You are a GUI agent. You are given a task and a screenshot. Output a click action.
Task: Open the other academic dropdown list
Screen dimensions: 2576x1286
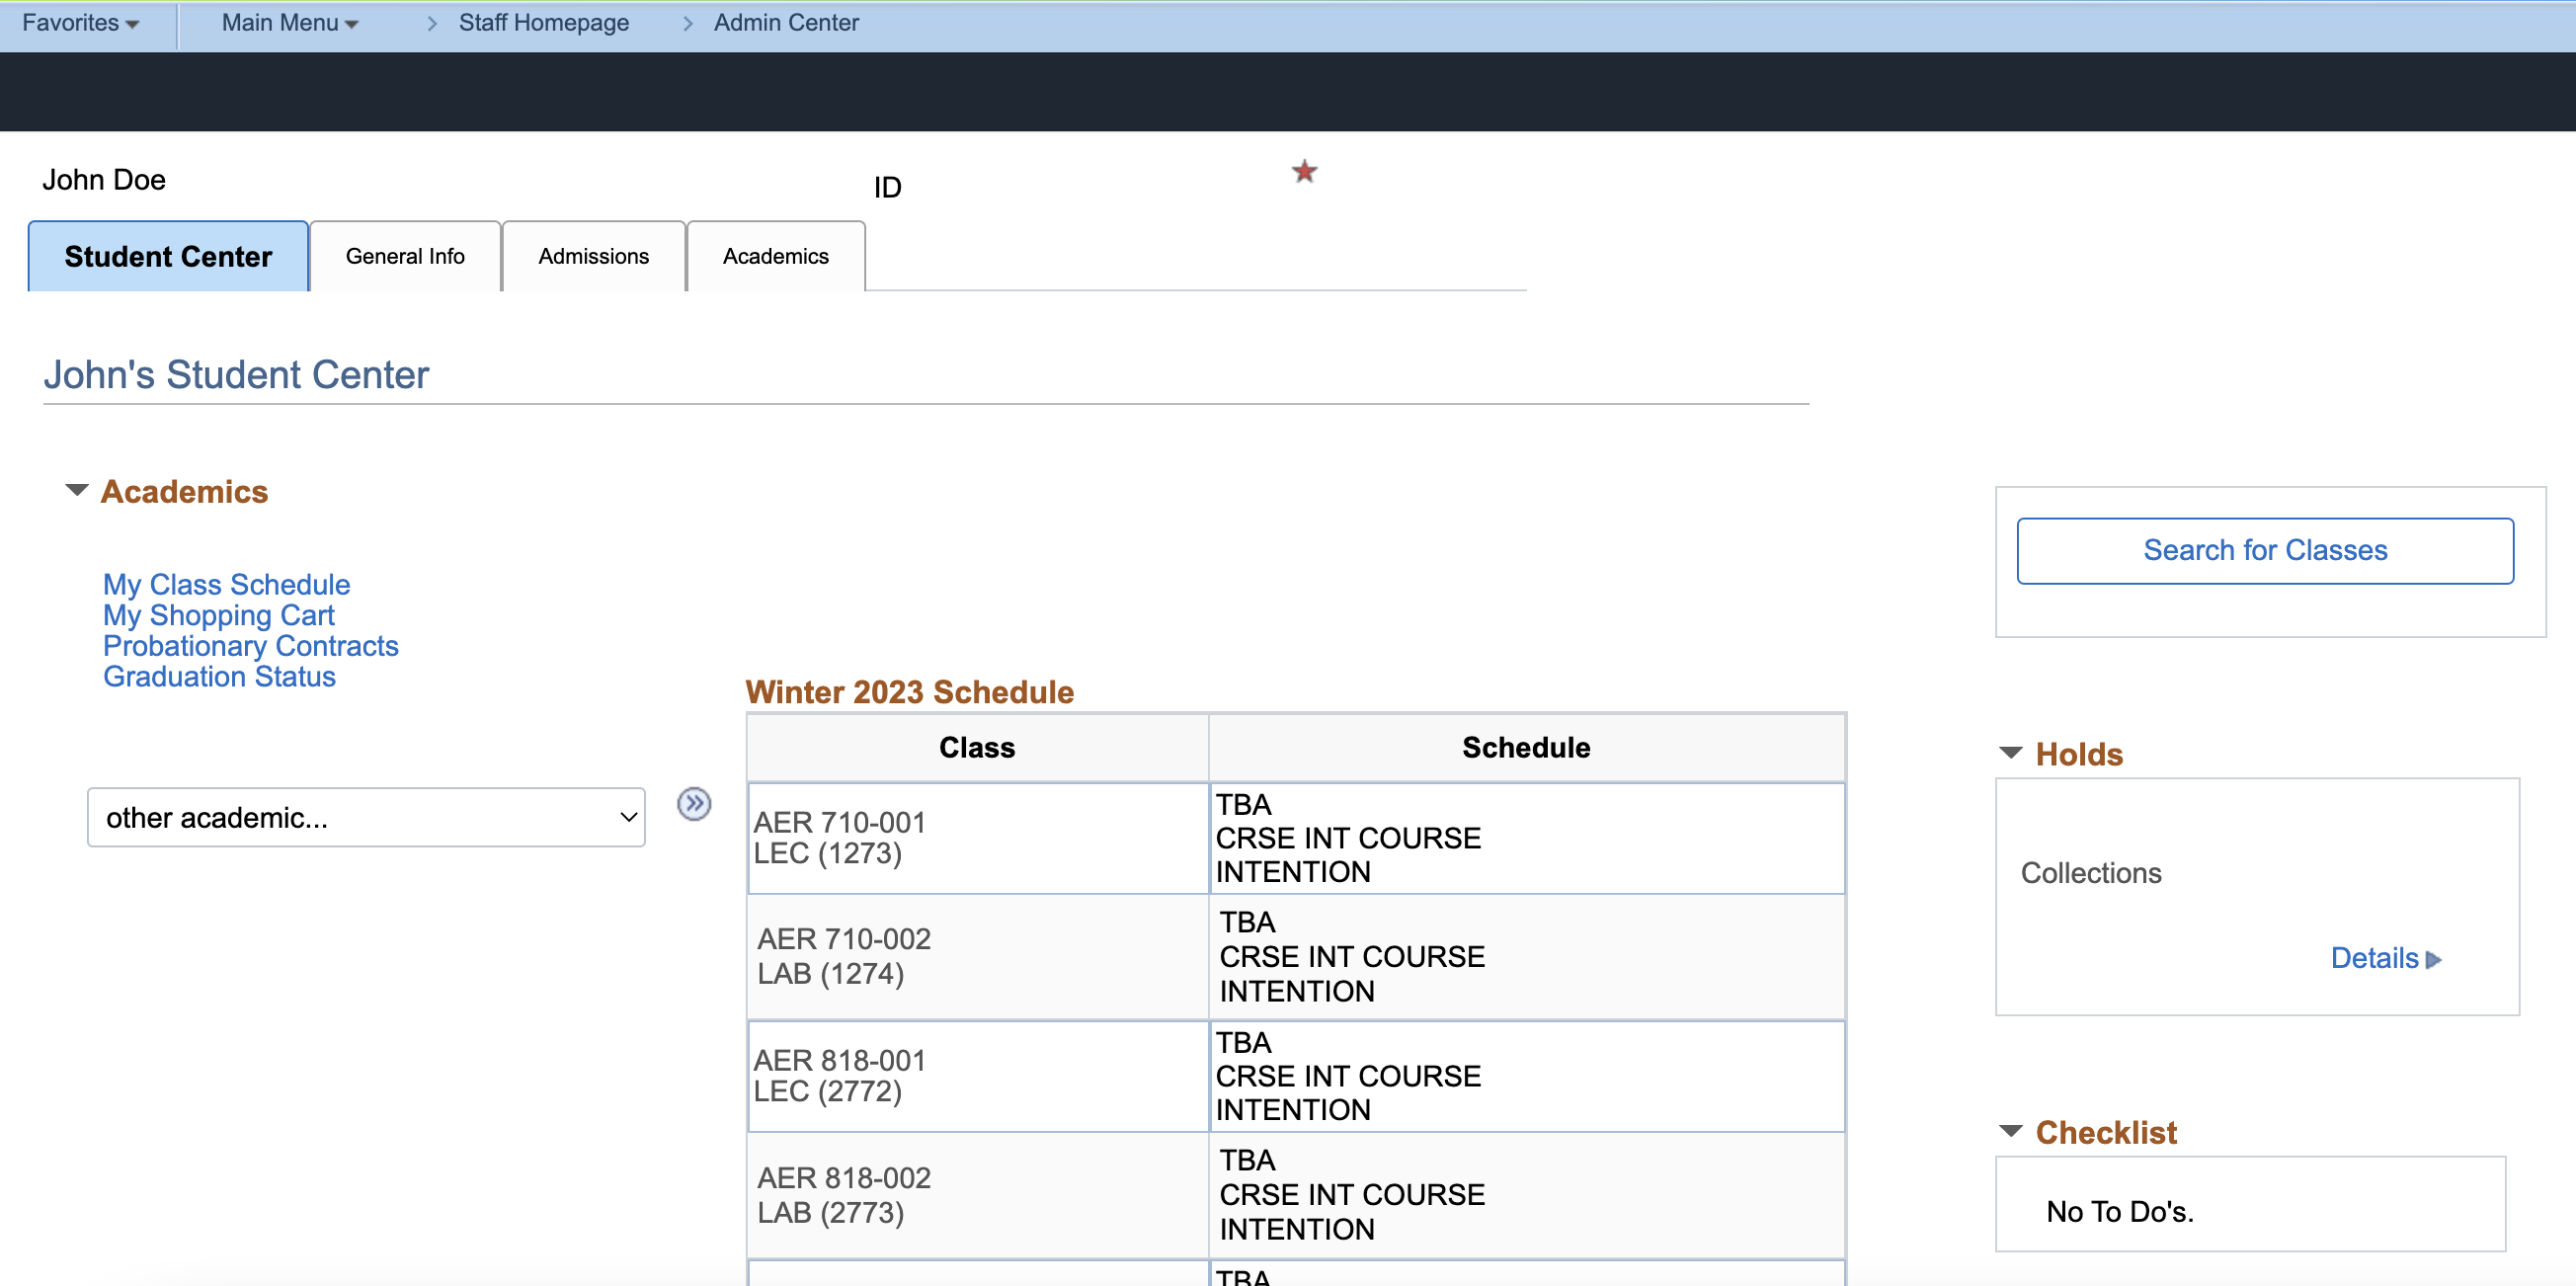(x=366, y=817)
